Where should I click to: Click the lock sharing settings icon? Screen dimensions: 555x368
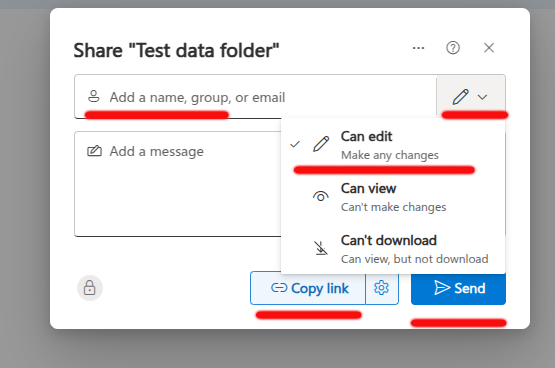click(x=90, y=288)
